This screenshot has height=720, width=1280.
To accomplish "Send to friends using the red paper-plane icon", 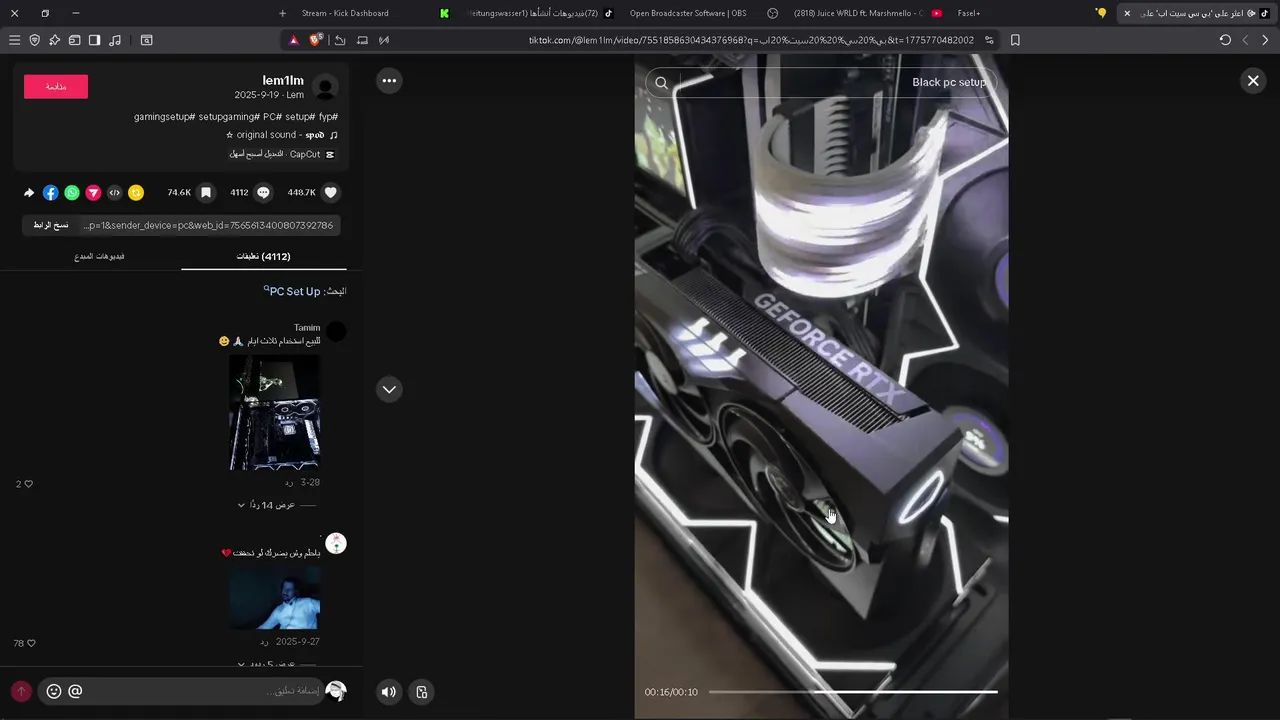I will click(x=93, y=192).
